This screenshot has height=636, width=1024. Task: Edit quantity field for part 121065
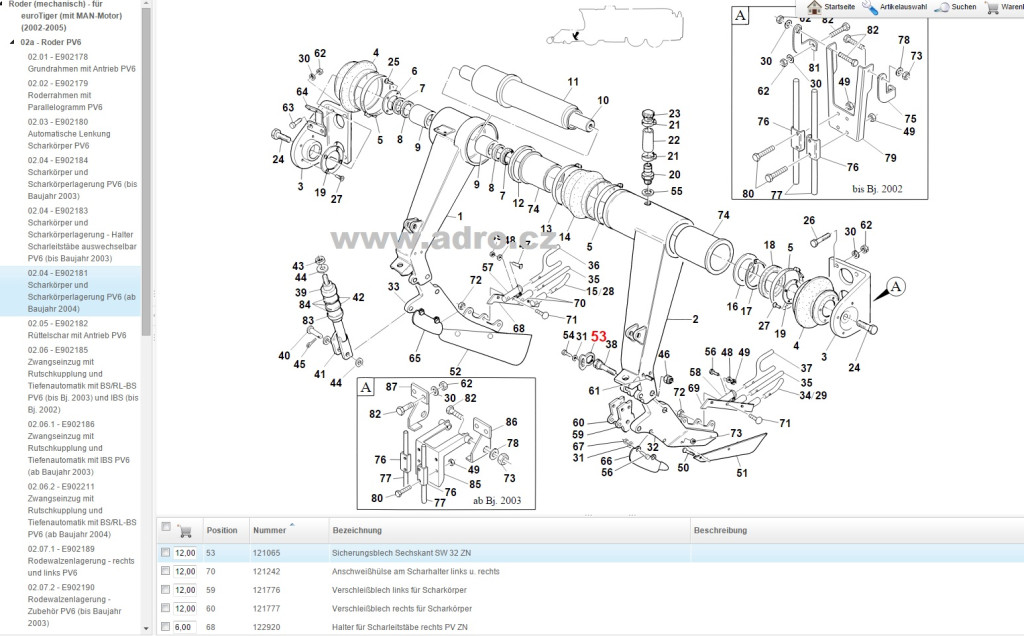[185, 553]
